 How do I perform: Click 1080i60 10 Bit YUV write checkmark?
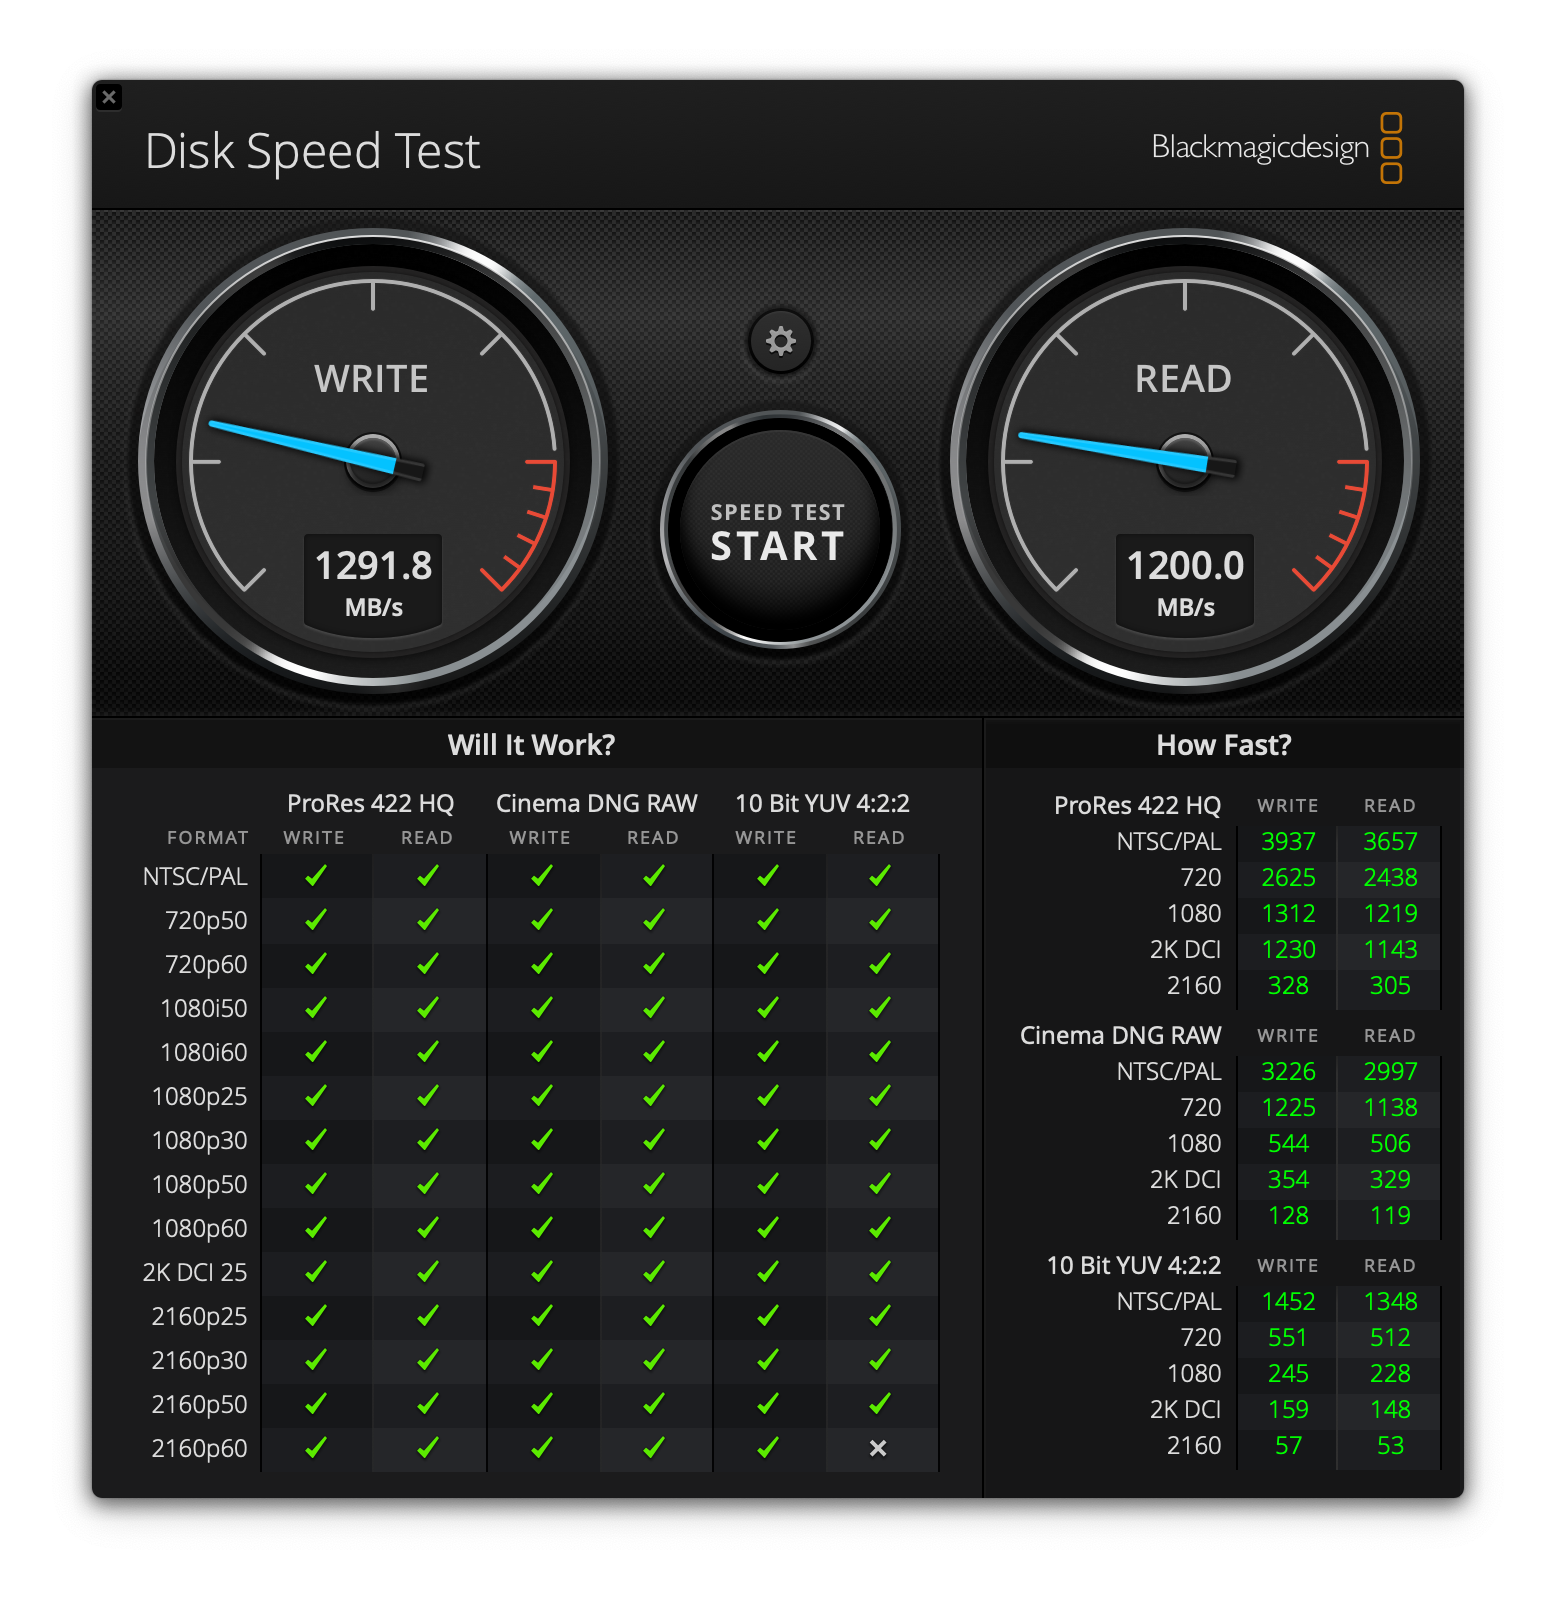768,1052
